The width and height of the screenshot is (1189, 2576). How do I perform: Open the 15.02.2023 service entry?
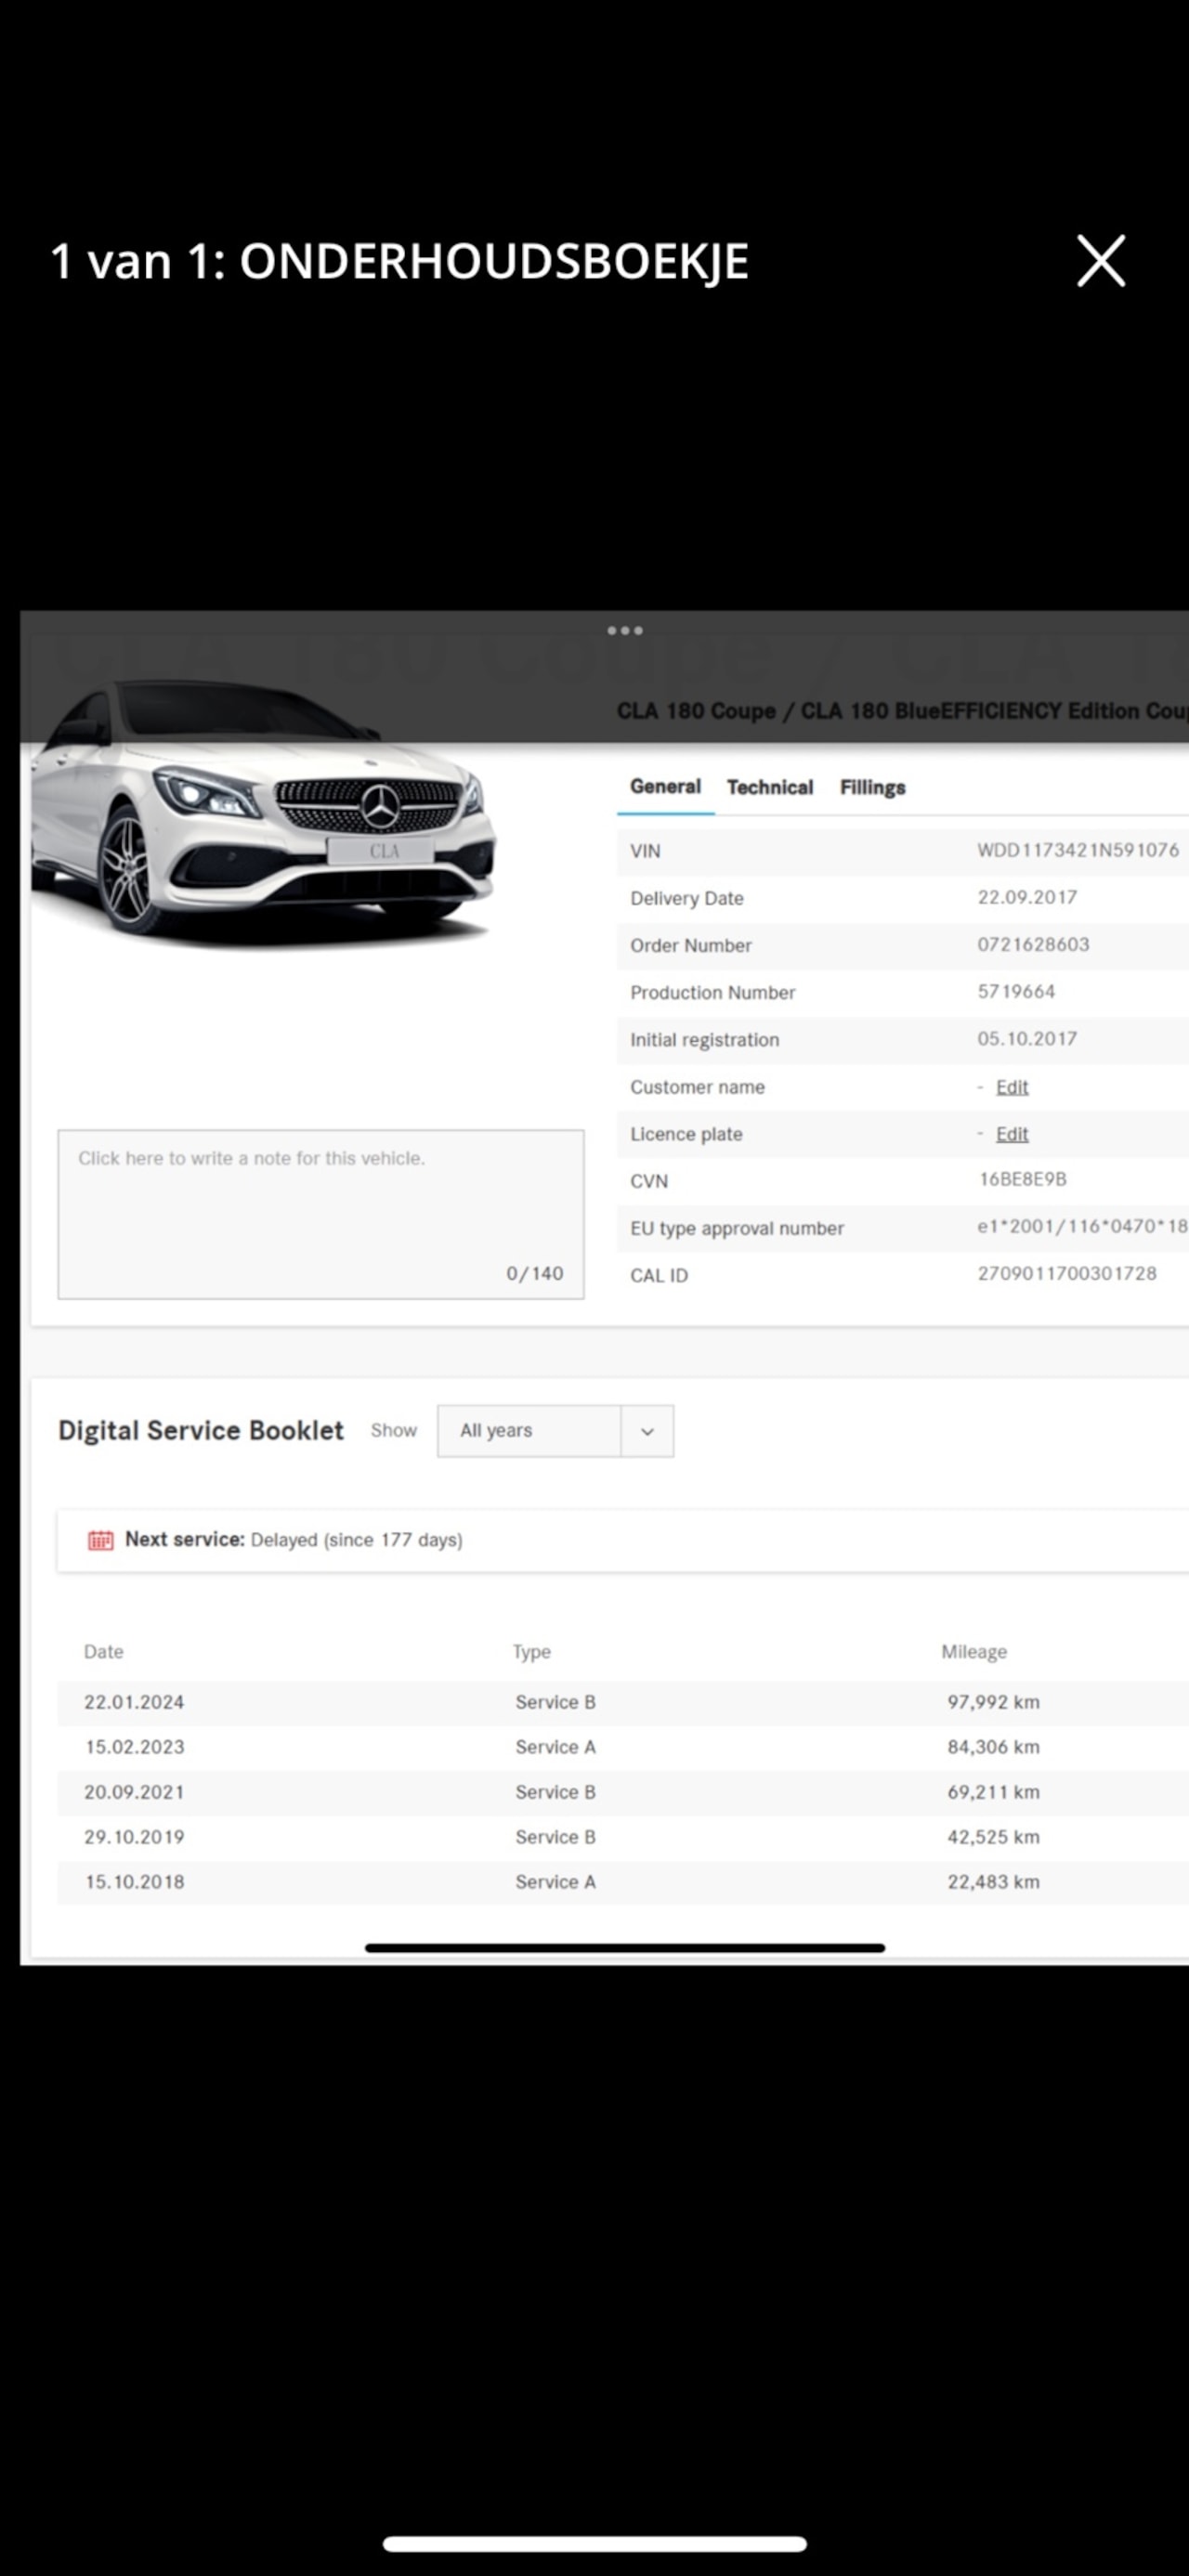622,1747
